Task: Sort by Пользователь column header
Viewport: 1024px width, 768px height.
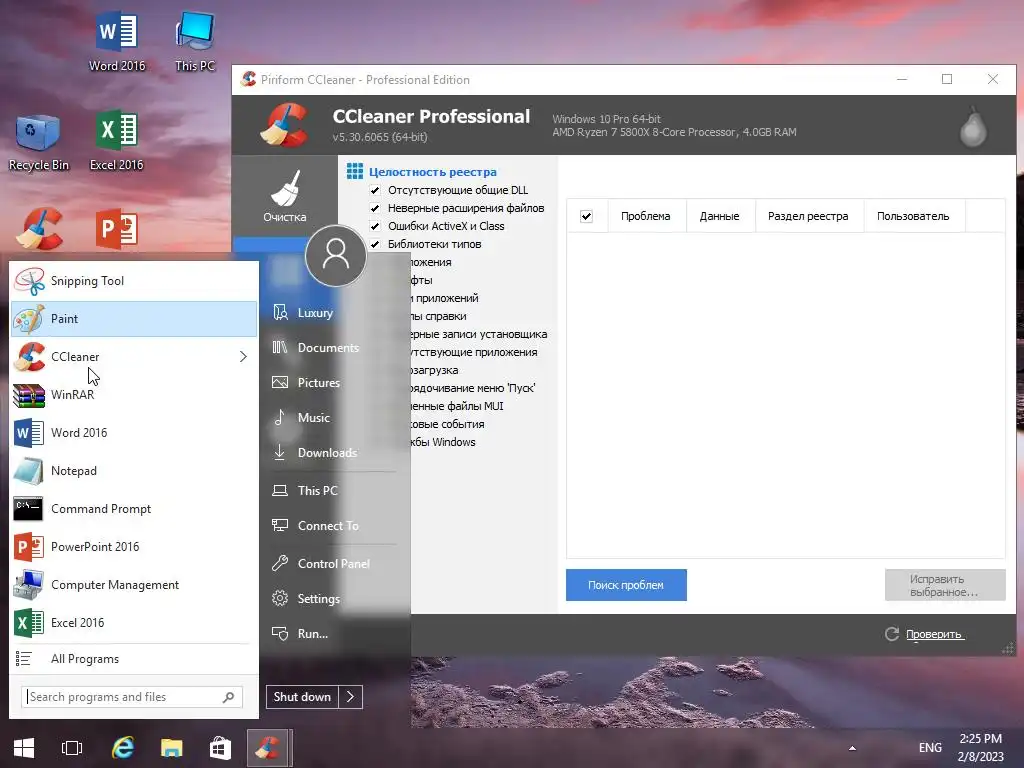Action: tap(913, 216)
